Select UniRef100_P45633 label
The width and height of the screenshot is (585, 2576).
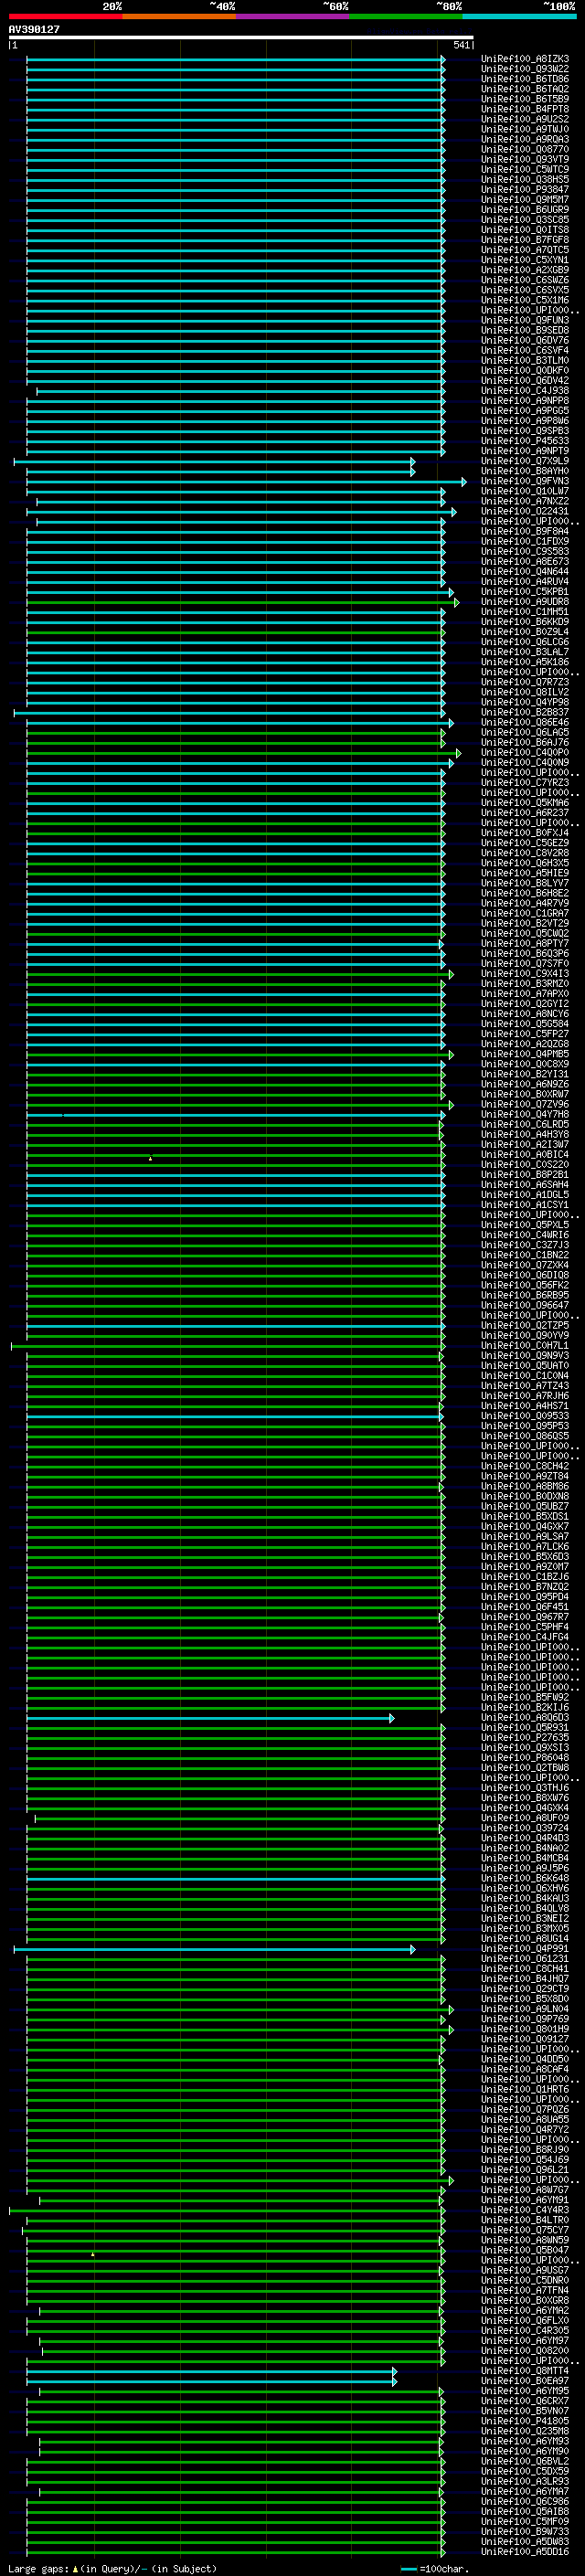tap(525, 441)
